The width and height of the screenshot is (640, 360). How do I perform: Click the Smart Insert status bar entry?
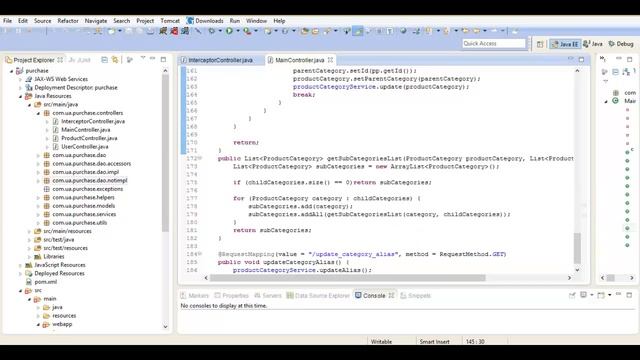434,342
